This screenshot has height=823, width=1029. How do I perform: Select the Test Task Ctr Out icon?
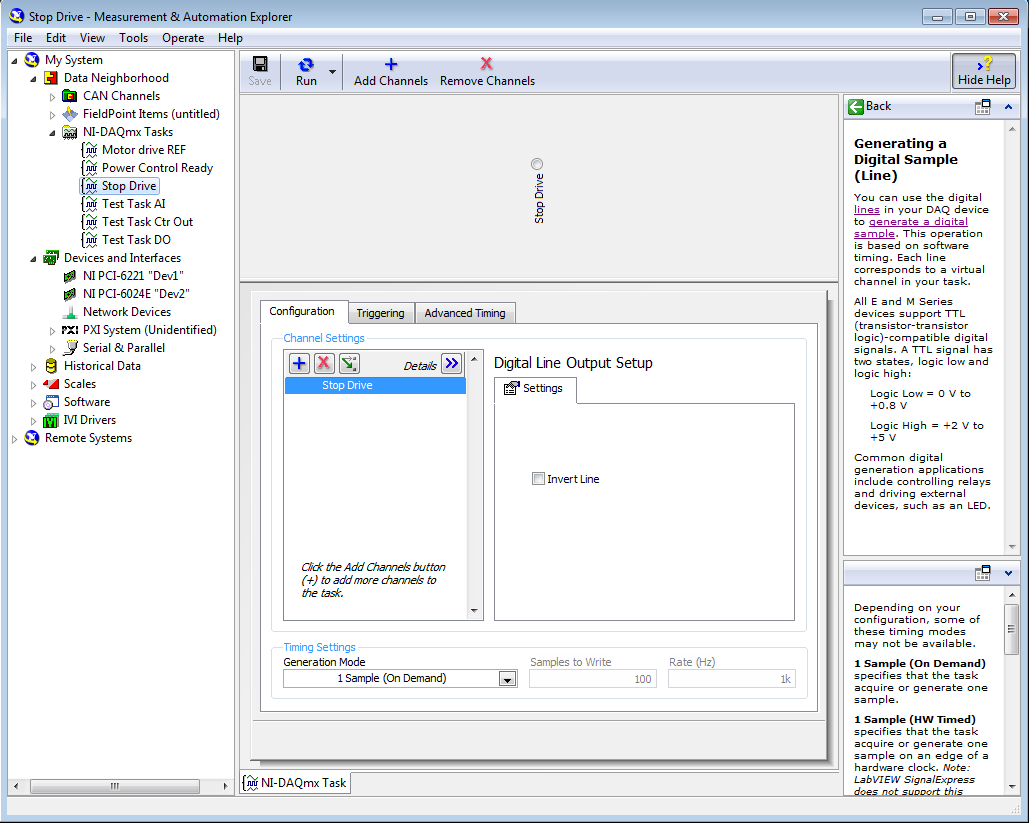click(x=90, y=222)
